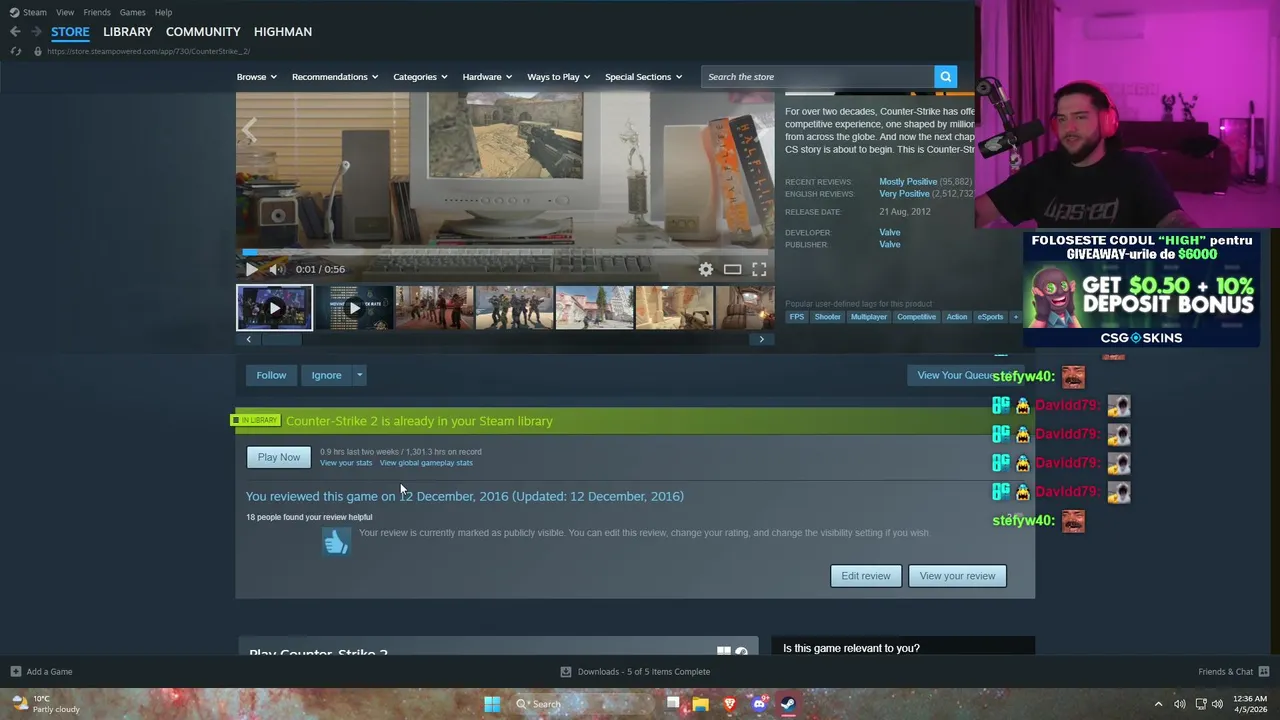This screenshot has height=720, width=1280.
Task: Expand the Categories dropdown
Action: pyautogui.click(x=420, y=77)
